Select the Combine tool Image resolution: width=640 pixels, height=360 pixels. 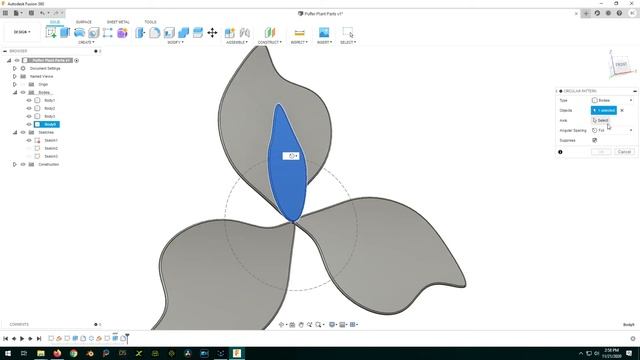coord(184,32)
